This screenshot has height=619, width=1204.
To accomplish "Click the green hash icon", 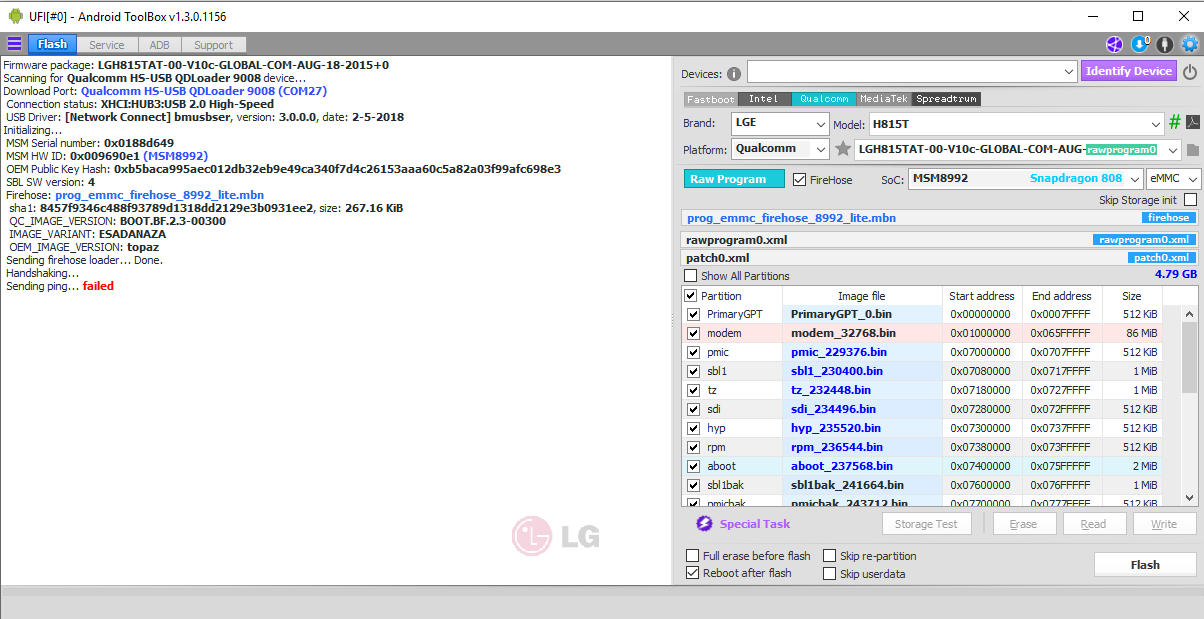I will tap(1175, 123).
